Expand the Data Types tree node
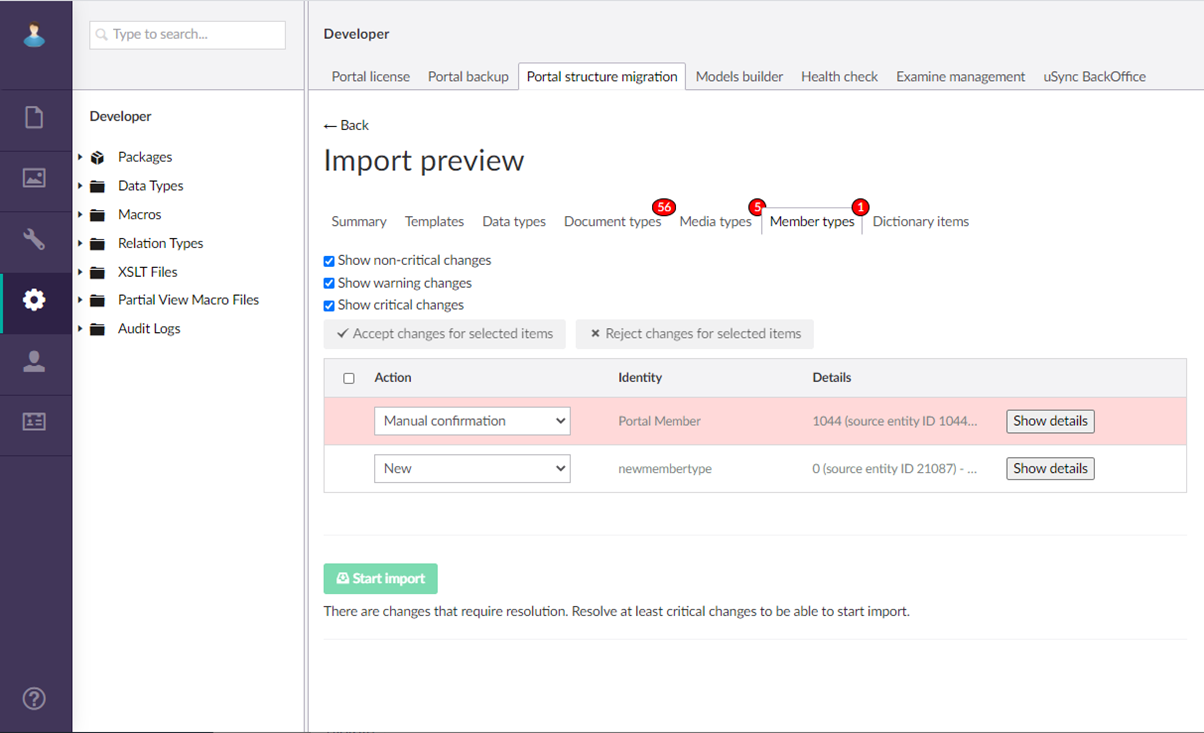This screenshot has width=1204, height=733. point(80,186)
